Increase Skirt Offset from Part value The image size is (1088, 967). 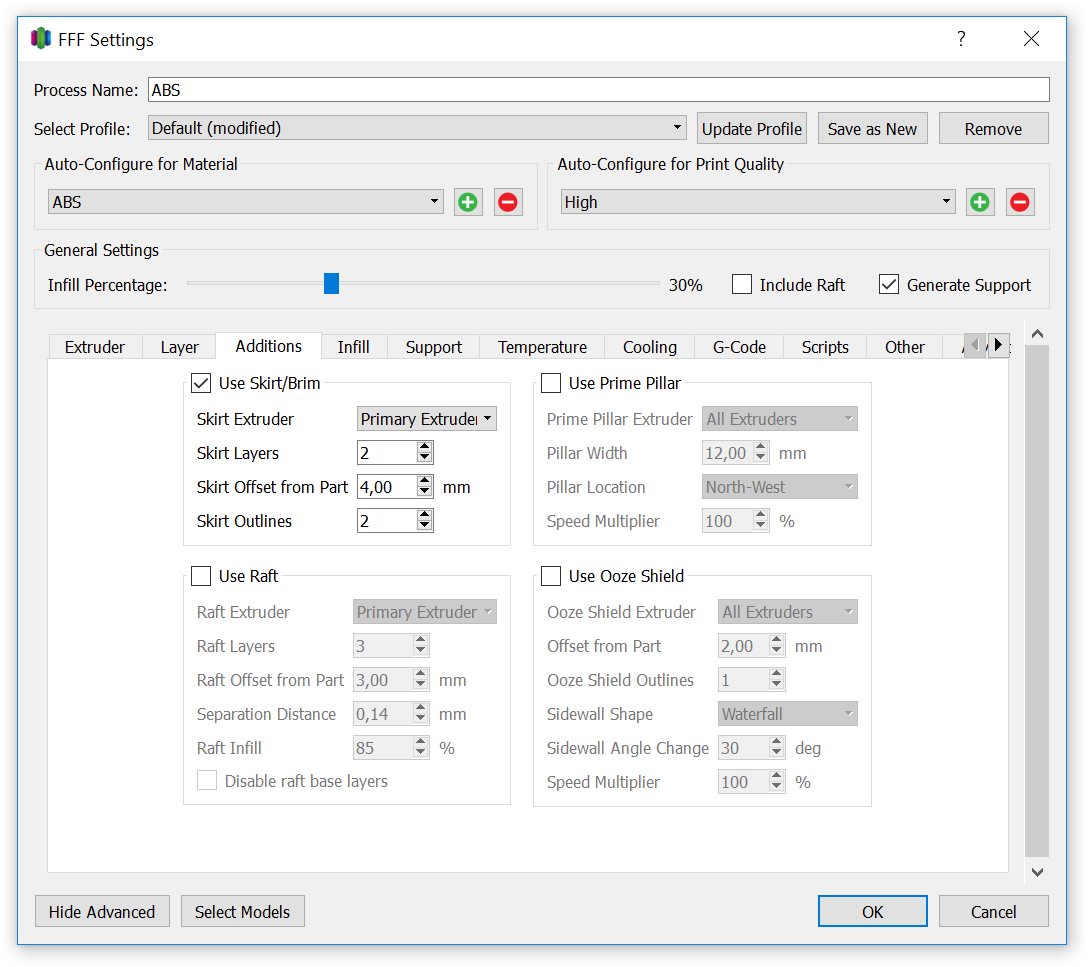point(425,481)
